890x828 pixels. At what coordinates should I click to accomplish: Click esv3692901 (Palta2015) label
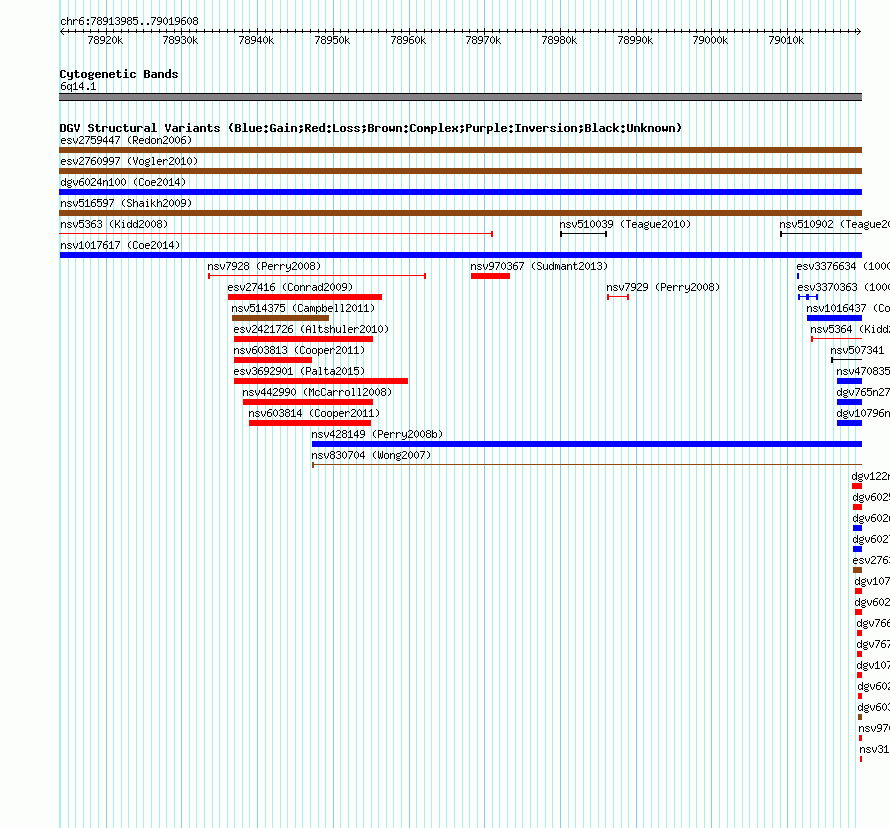[x=299, y=371]
